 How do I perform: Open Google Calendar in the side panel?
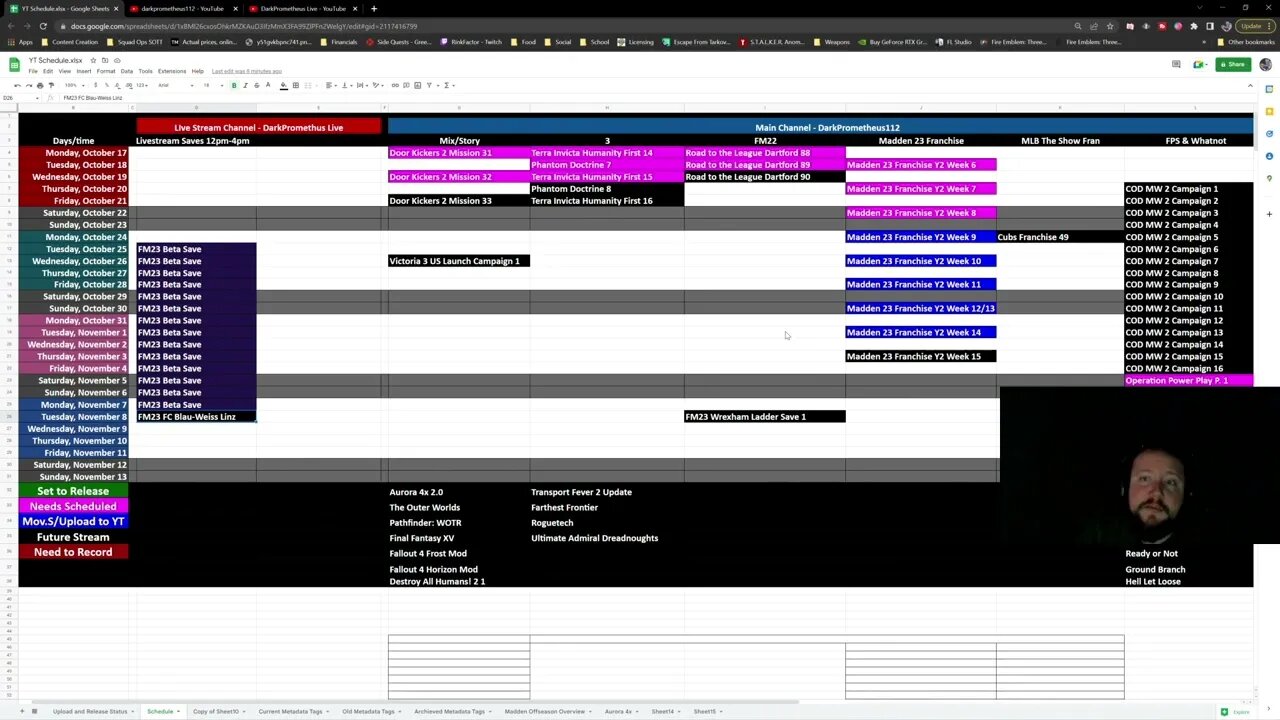1269,89
